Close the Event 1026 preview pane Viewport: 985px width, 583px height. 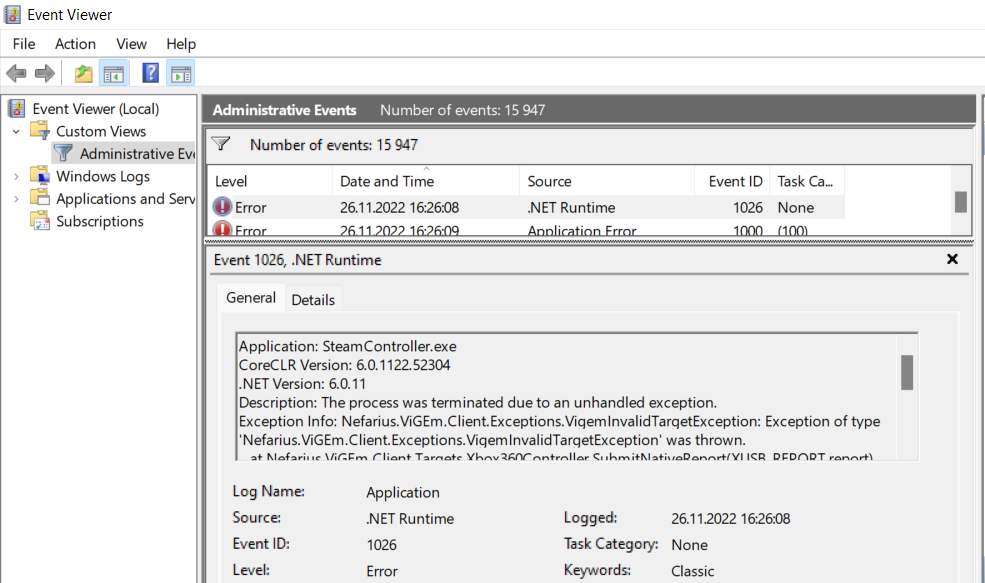(952, 259)
